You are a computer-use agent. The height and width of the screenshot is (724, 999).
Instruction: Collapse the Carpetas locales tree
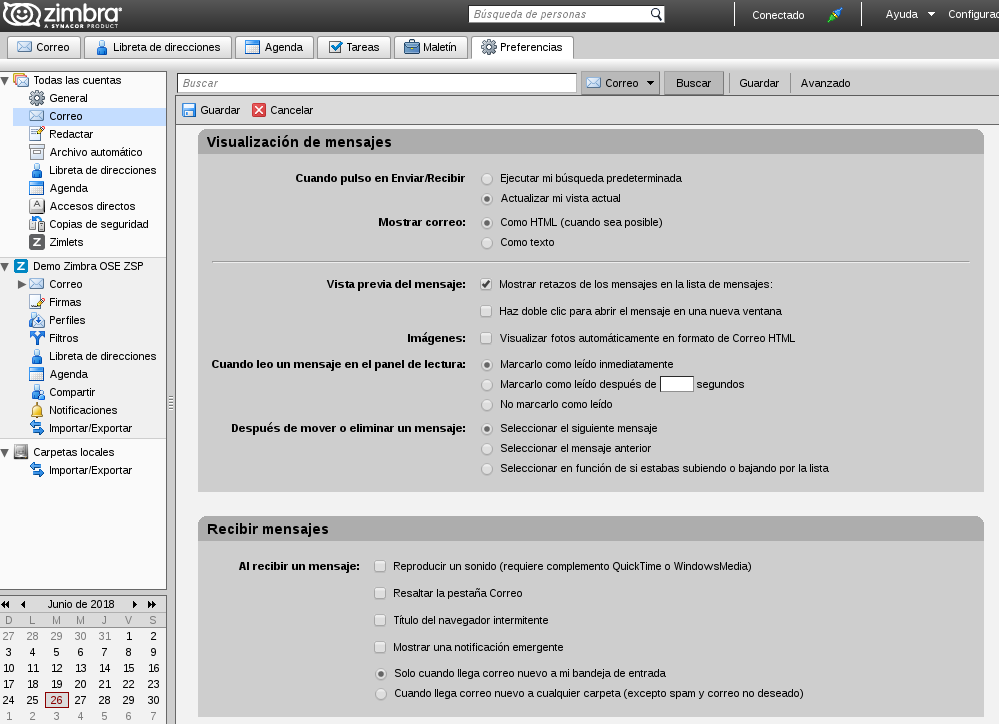pos(5,452)
